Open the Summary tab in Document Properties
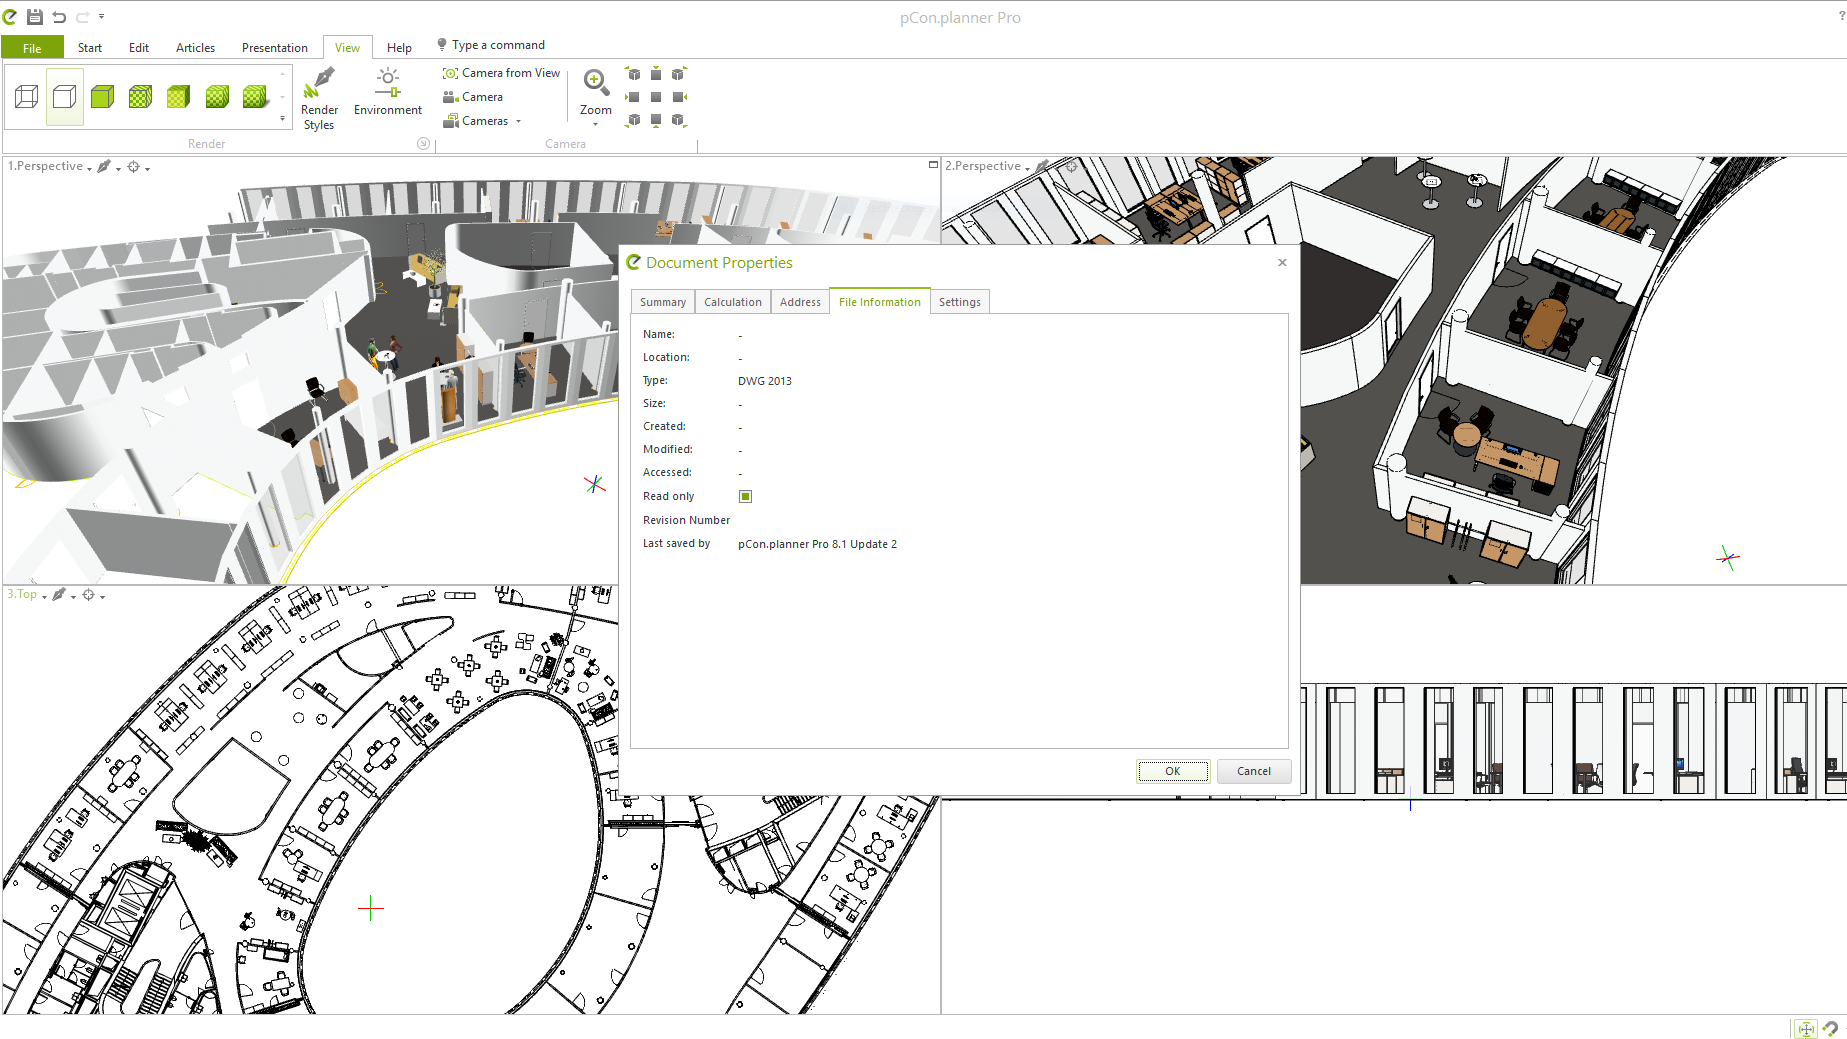The image size is (1847, 1039). point(663,302)
